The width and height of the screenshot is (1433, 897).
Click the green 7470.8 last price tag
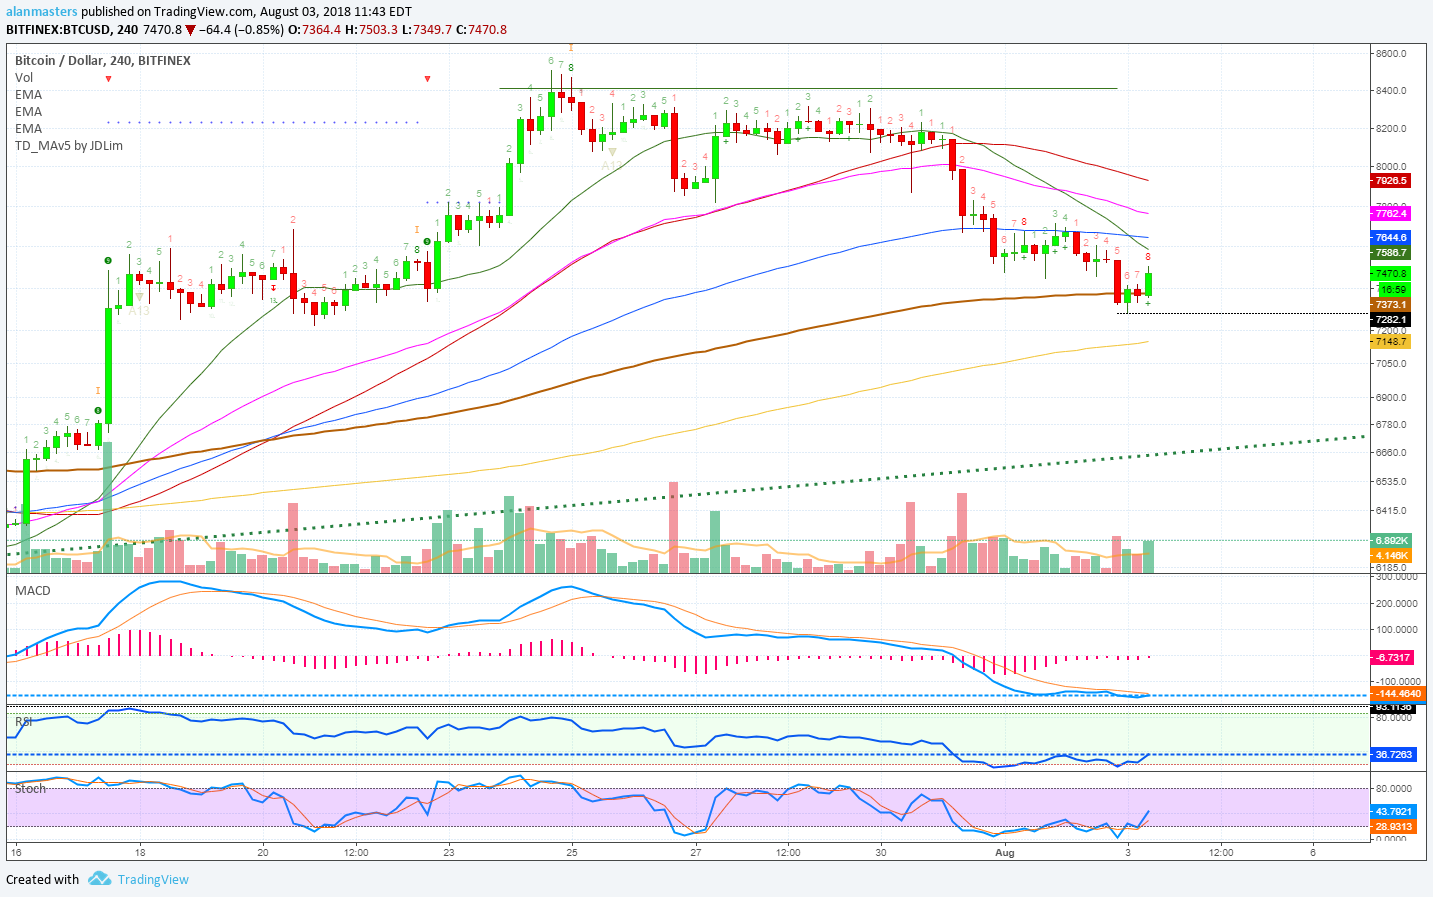click(x=1390, y=273)
